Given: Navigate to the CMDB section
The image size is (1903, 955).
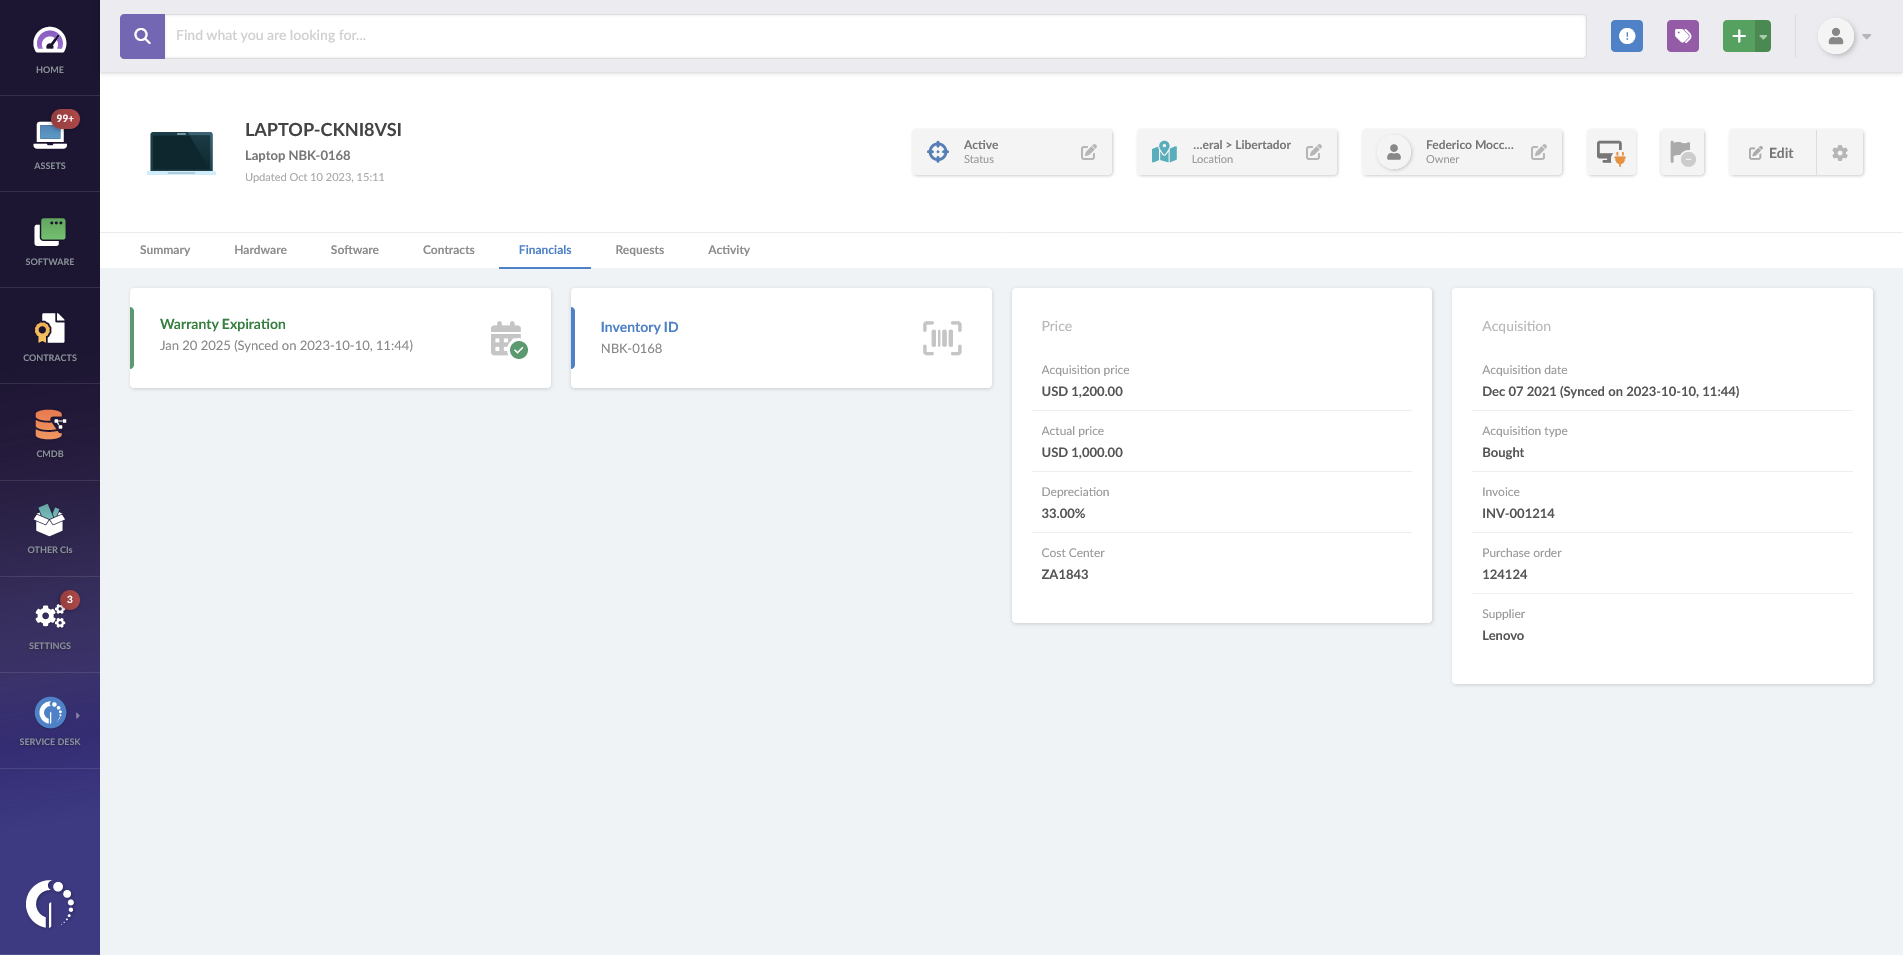Looking at the screenshot, I should pos(50,428).
